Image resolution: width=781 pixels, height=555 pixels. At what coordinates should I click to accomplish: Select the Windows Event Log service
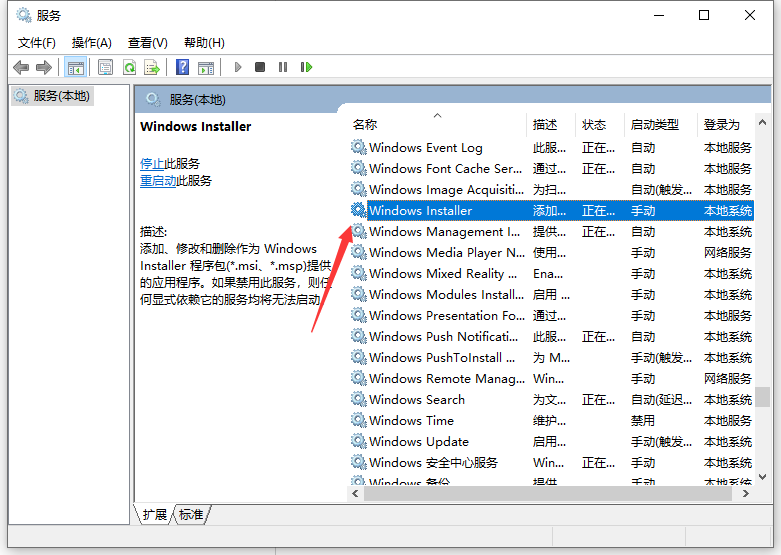pyautogui.click(x=425, y=148)
